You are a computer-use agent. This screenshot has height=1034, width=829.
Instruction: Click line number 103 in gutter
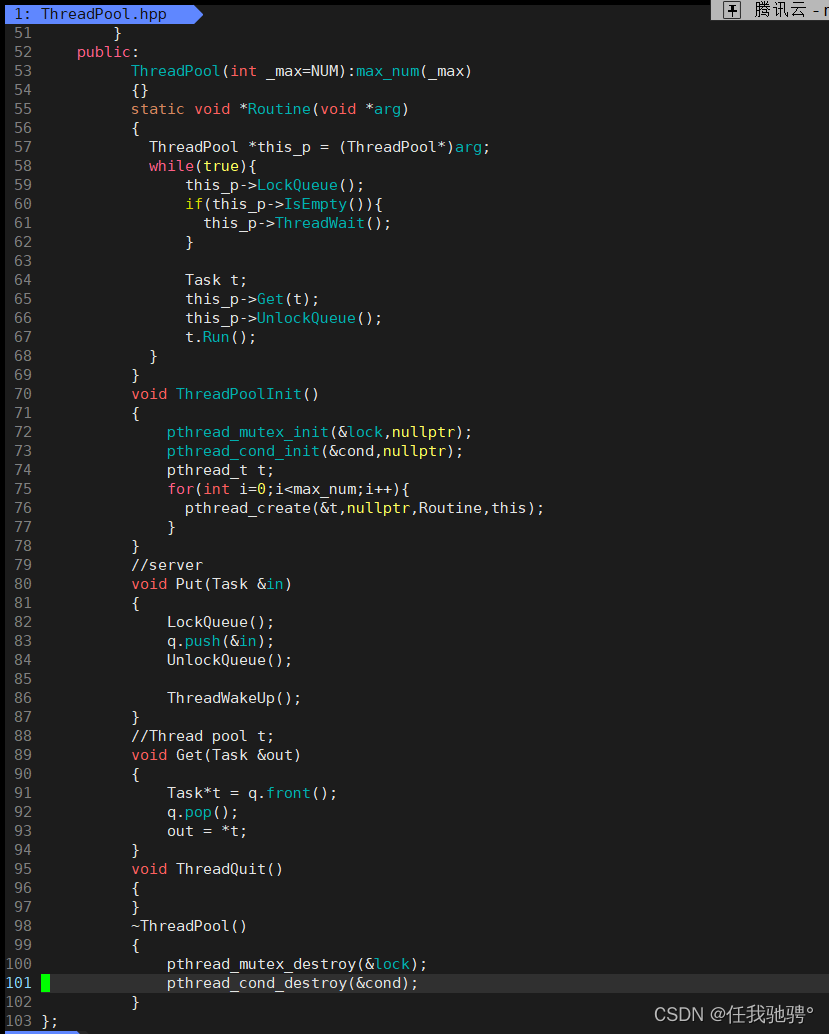click(x=18, y=1021)
